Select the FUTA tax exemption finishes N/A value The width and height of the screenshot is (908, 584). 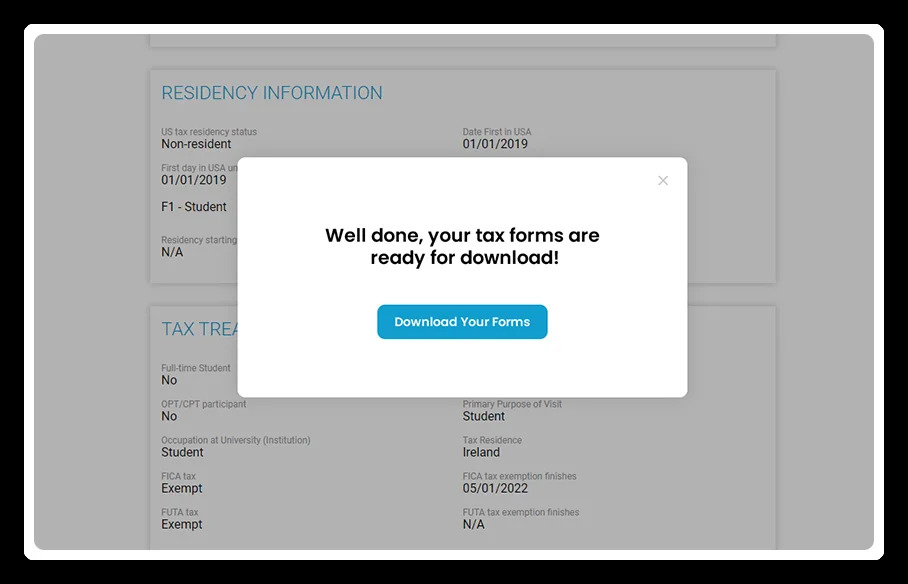473,524
